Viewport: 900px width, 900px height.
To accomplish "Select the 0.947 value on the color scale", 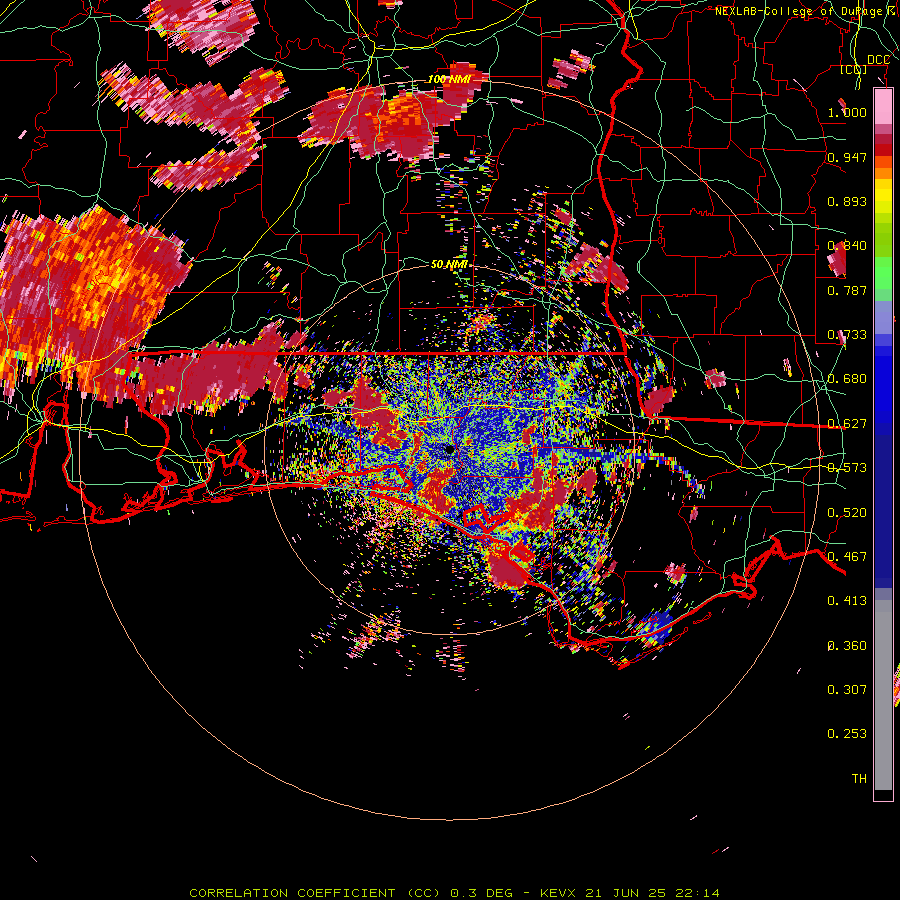I will (x=847, y=157).
